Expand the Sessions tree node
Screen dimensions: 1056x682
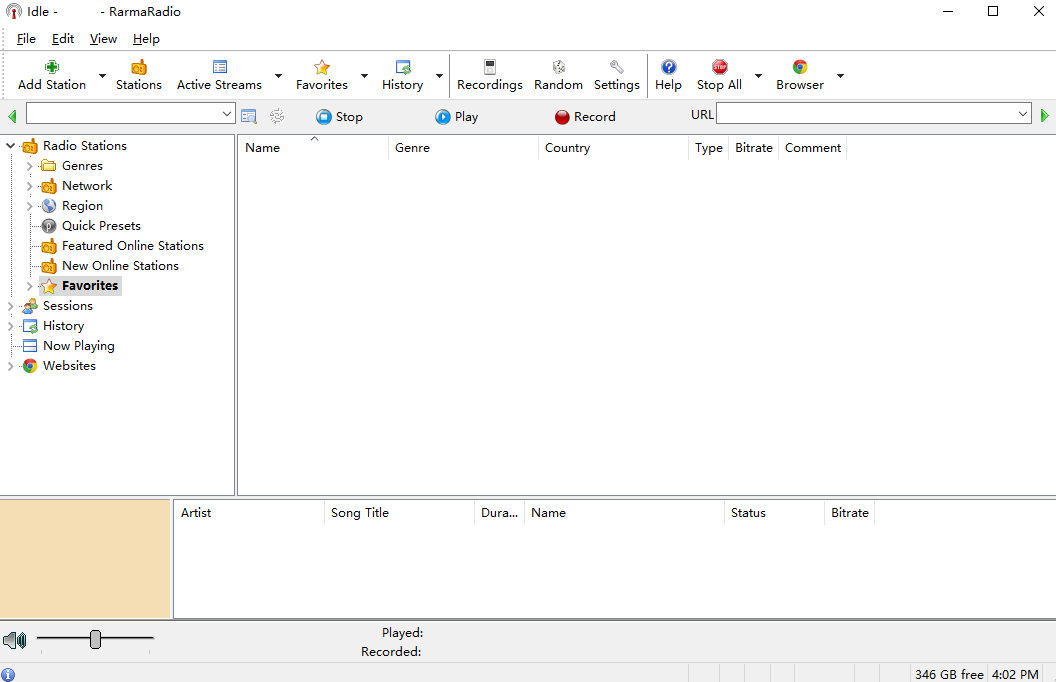[10, 306]
